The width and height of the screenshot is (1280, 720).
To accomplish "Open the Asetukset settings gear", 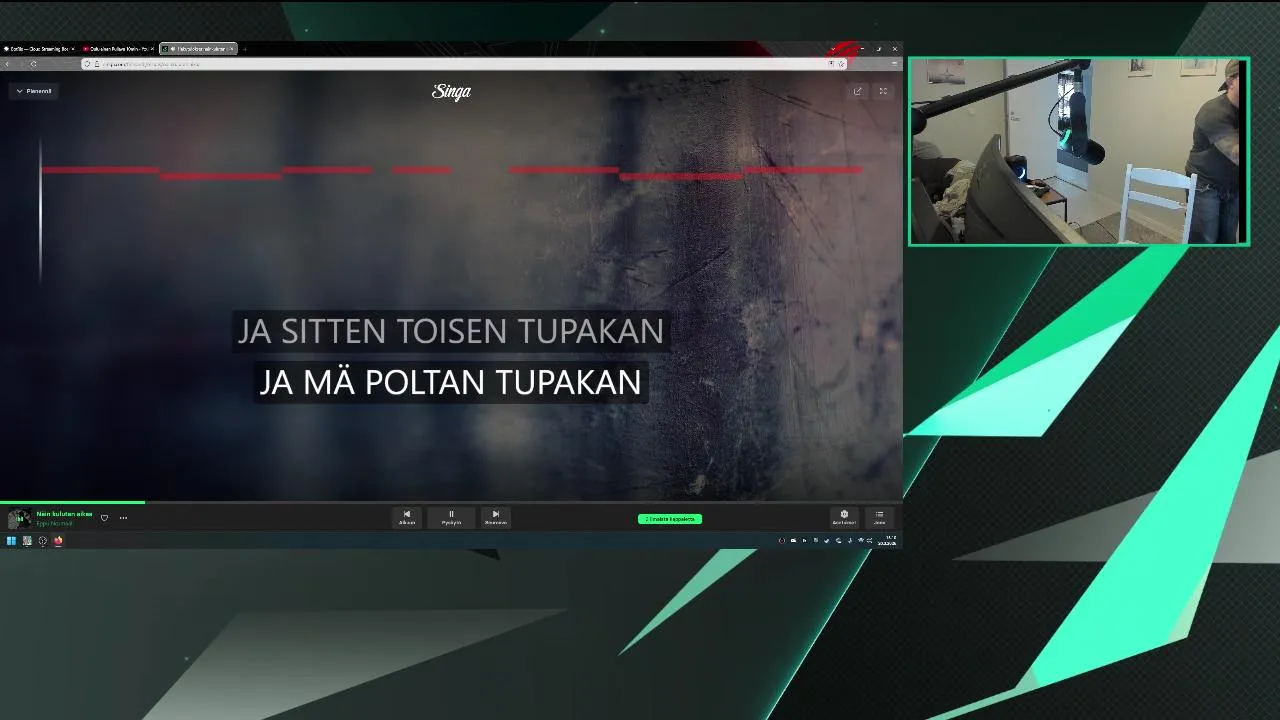I will pyautogui.click(x=844, y=517).
